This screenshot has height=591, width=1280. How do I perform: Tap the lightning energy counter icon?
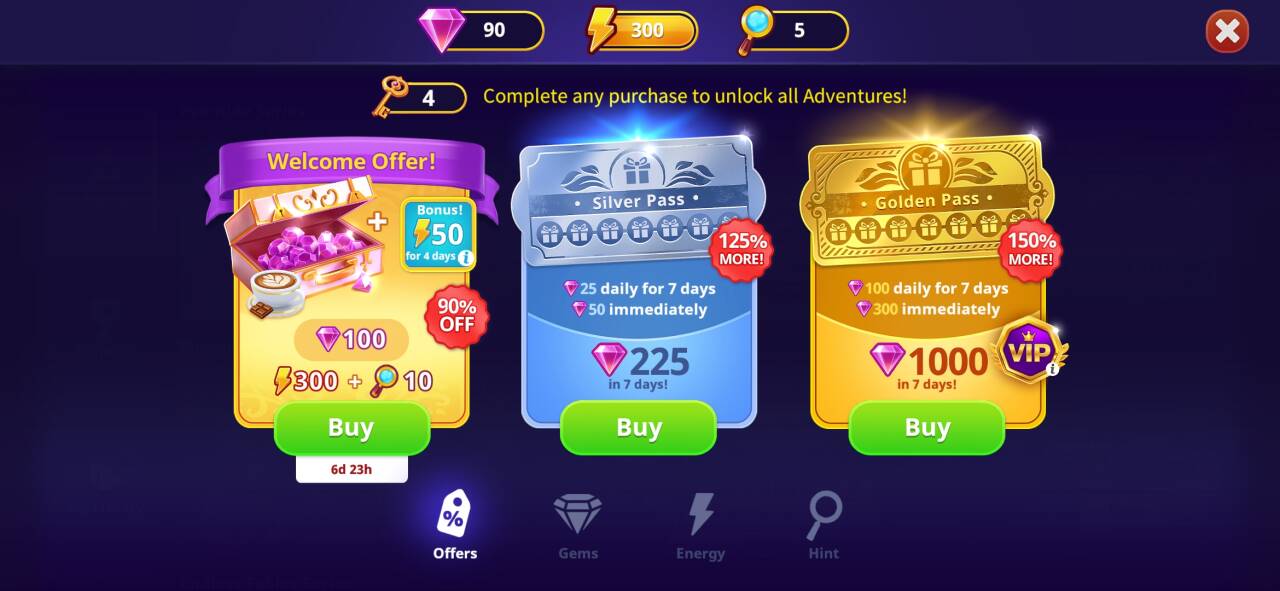click(602, 30)
